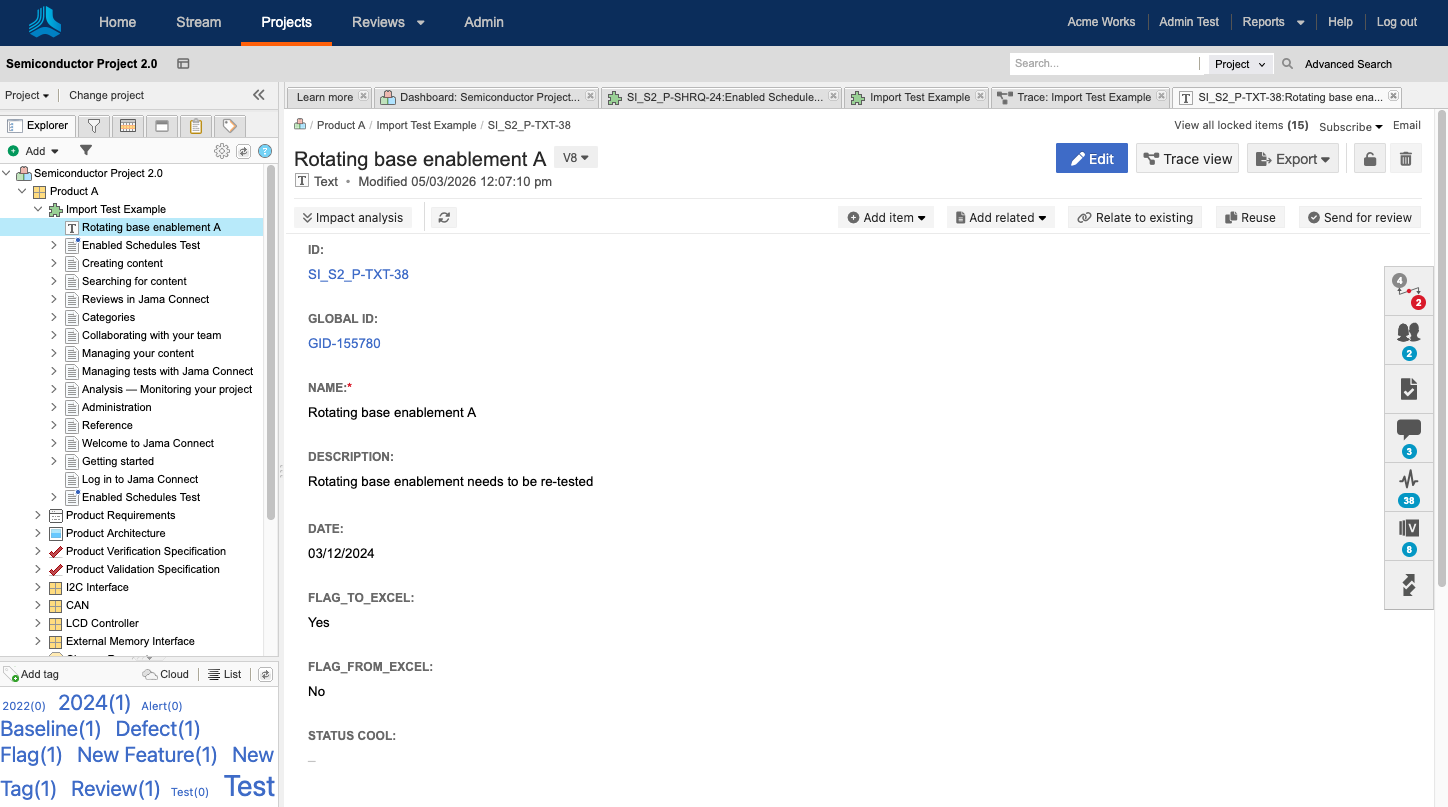Open the relationships widget in right sidebar
Image resolution: width=1448 pixels, height=807 pixels.
coord(1409,290)
